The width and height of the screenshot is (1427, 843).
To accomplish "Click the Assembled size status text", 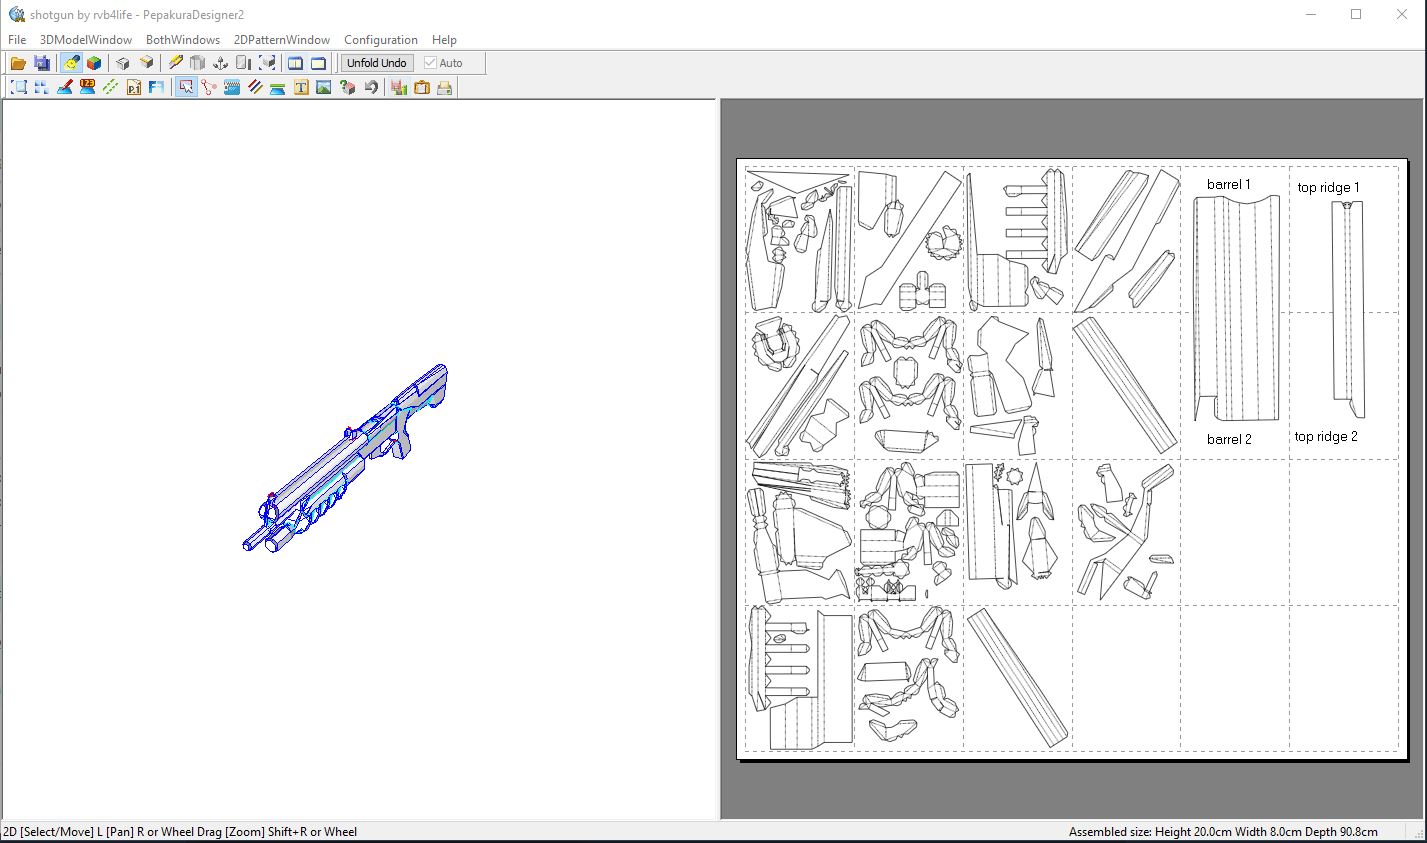I will coord(1223,832).
